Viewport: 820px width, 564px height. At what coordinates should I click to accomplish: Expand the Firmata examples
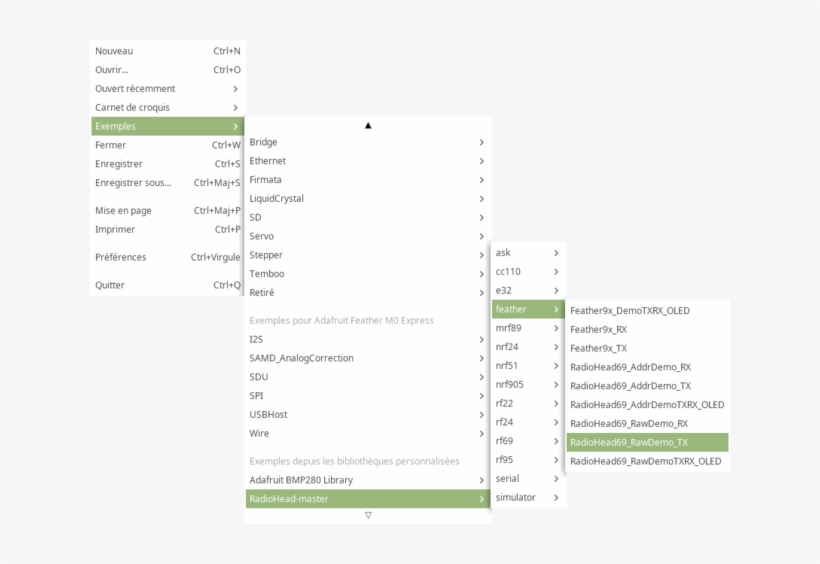pyautogui.click(x=266, y=180)
